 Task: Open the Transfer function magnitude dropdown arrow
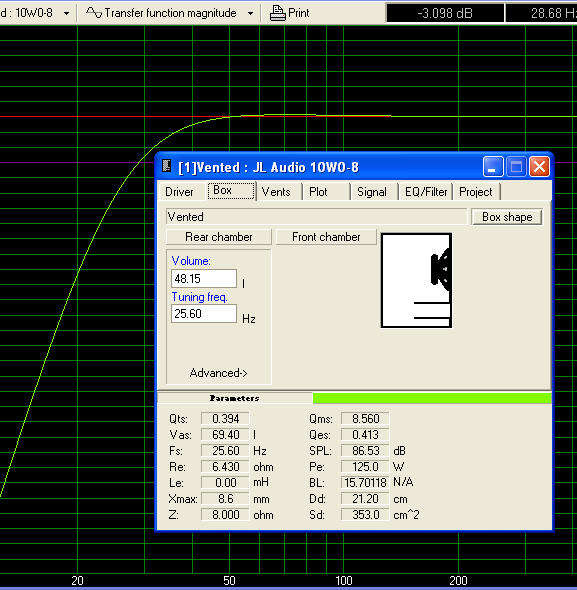[x=250, y=14]
